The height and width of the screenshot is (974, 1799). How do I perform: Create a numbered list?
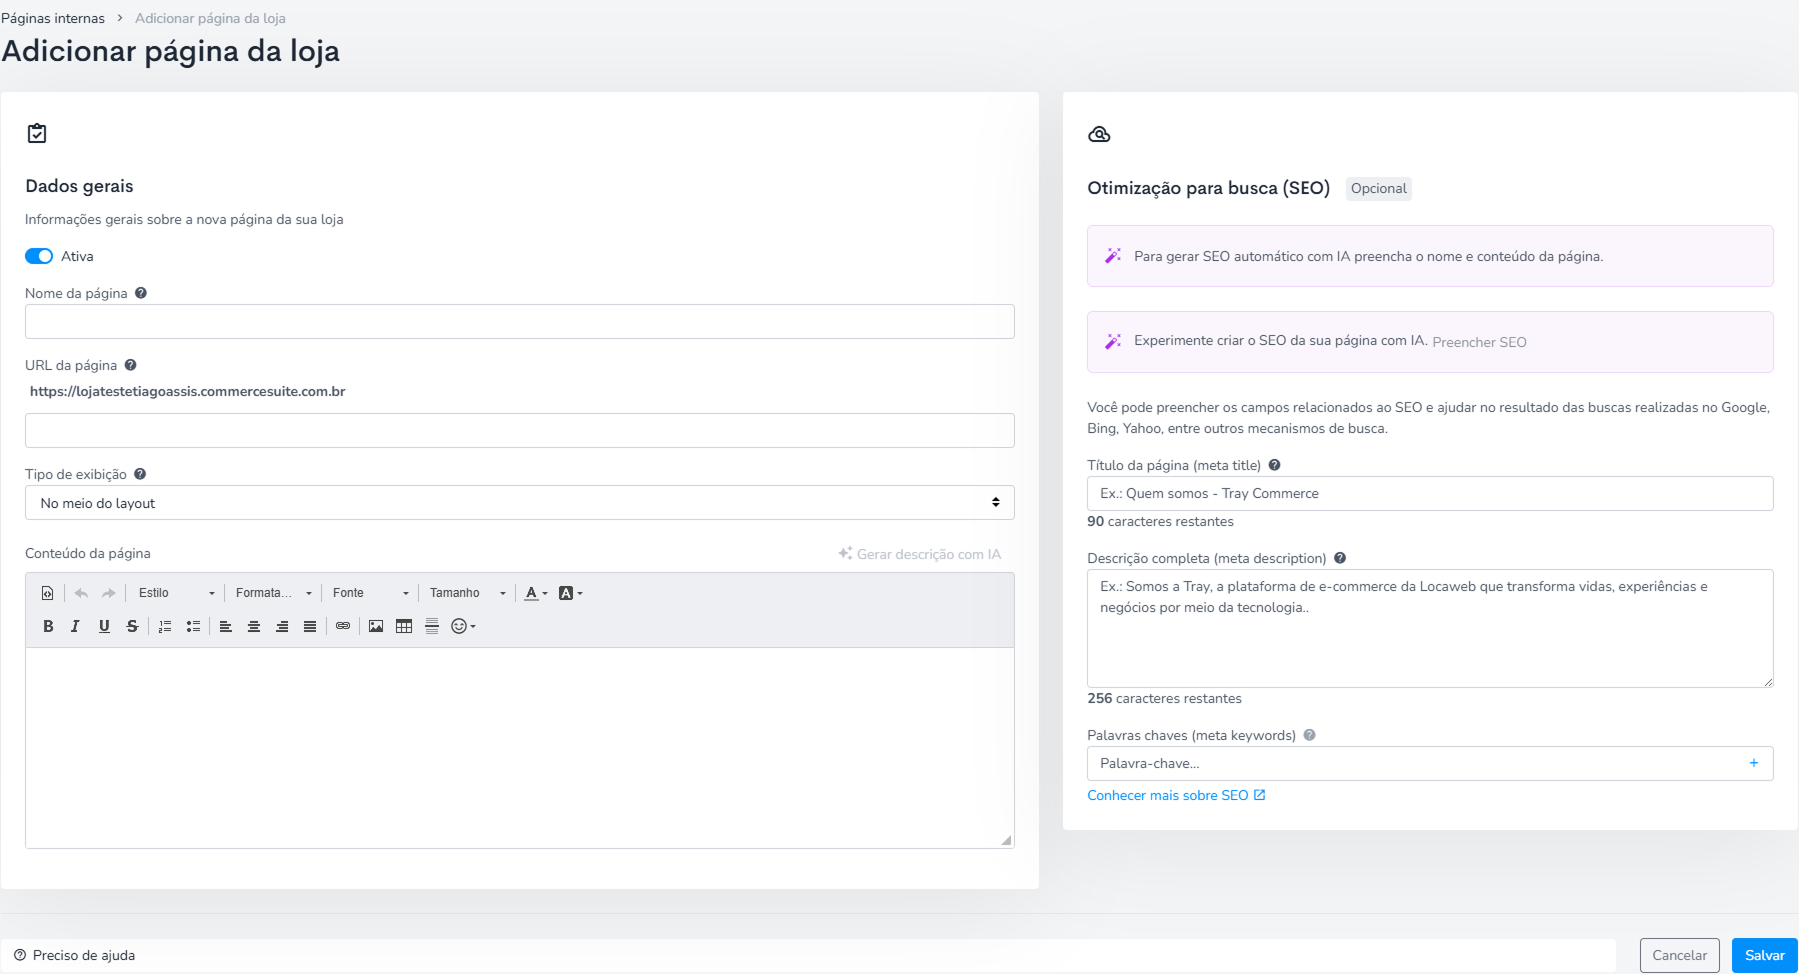tap(165, 626)
